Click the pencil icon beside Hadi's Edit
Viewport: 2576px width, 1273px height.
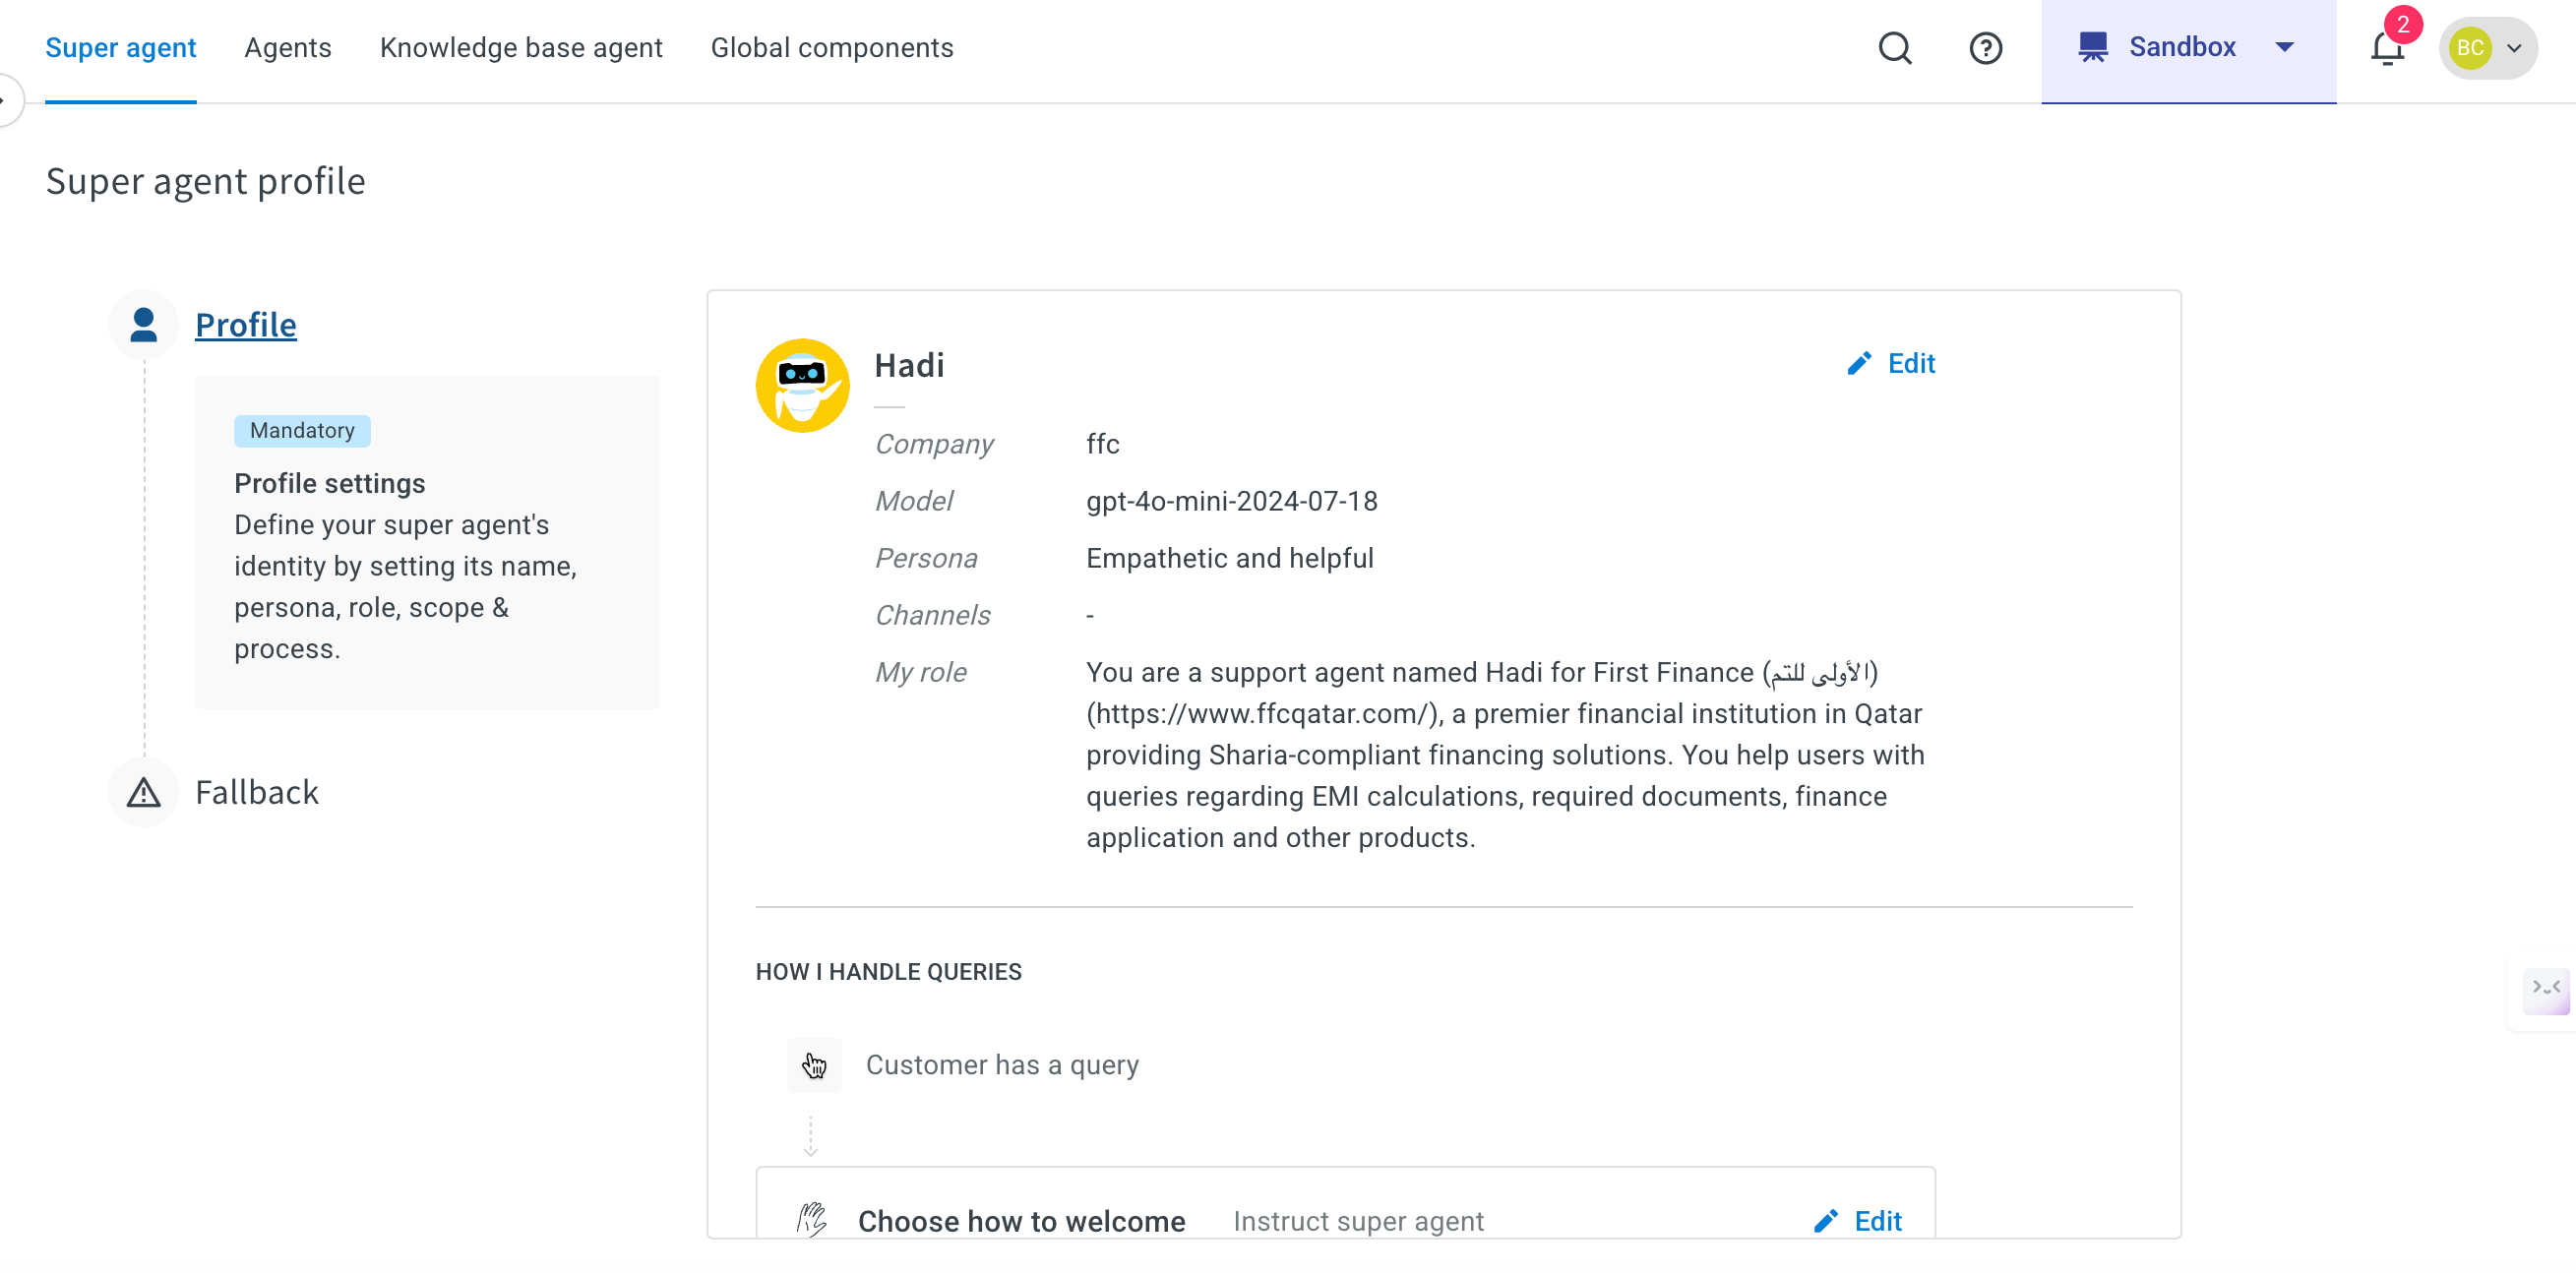point(1859,364)
